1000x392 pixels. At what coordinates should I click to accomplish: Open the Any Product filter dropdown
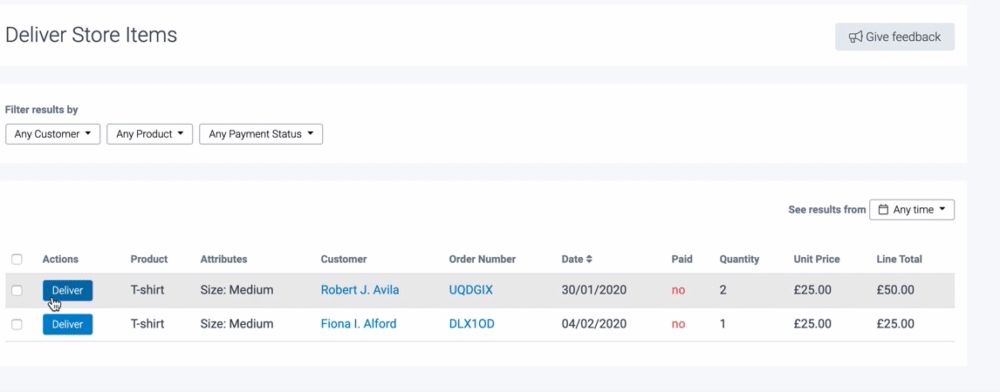pyautogui.click(x=150, y=134)
